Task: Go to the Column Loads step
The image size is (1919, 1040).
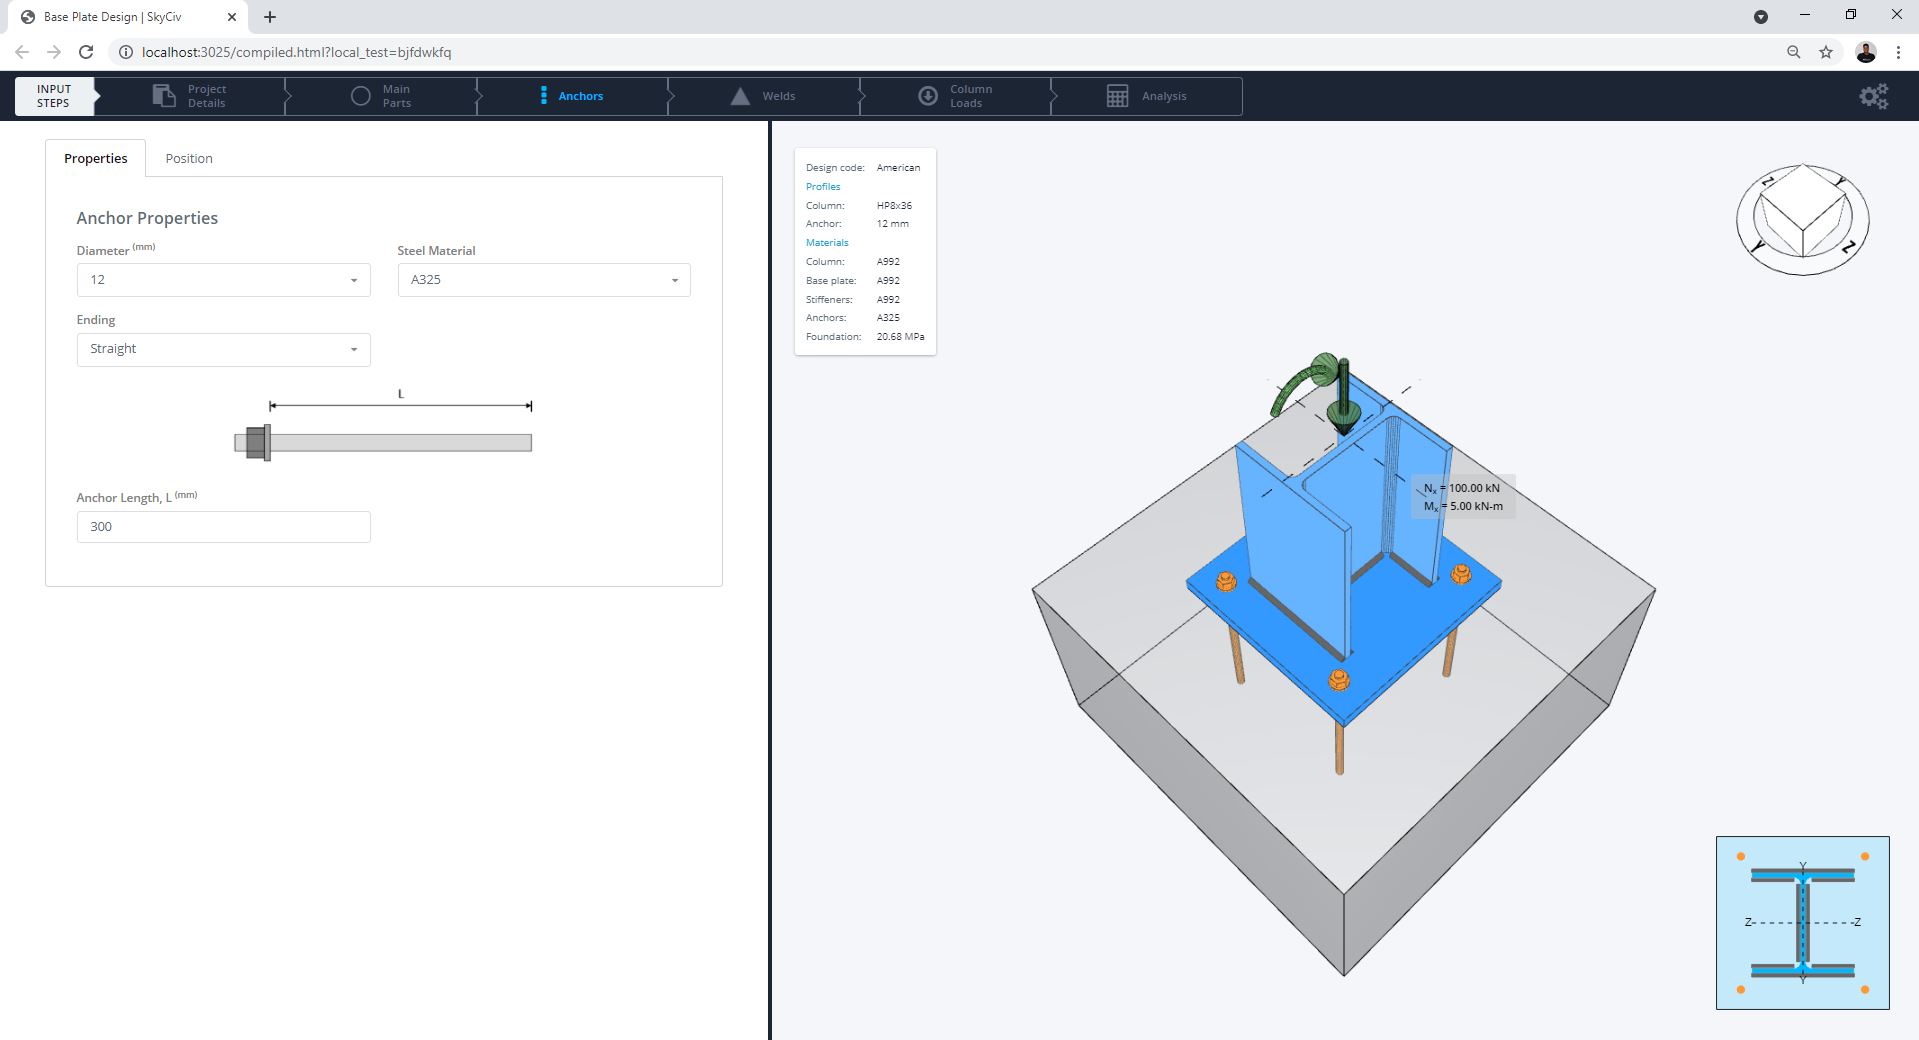Action: coord(927,95)
